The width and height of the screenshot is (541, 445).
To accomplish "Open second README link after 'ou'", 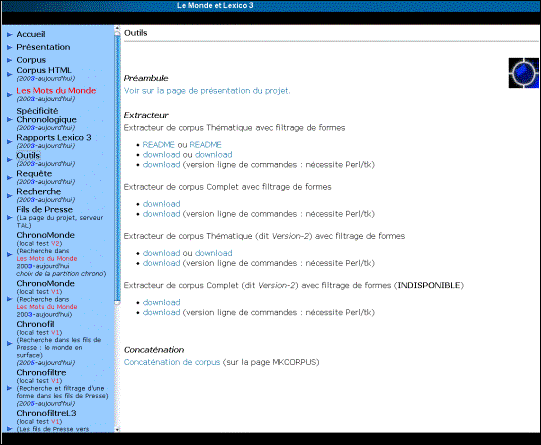I will pyautogui.click(x=205, y=145).
